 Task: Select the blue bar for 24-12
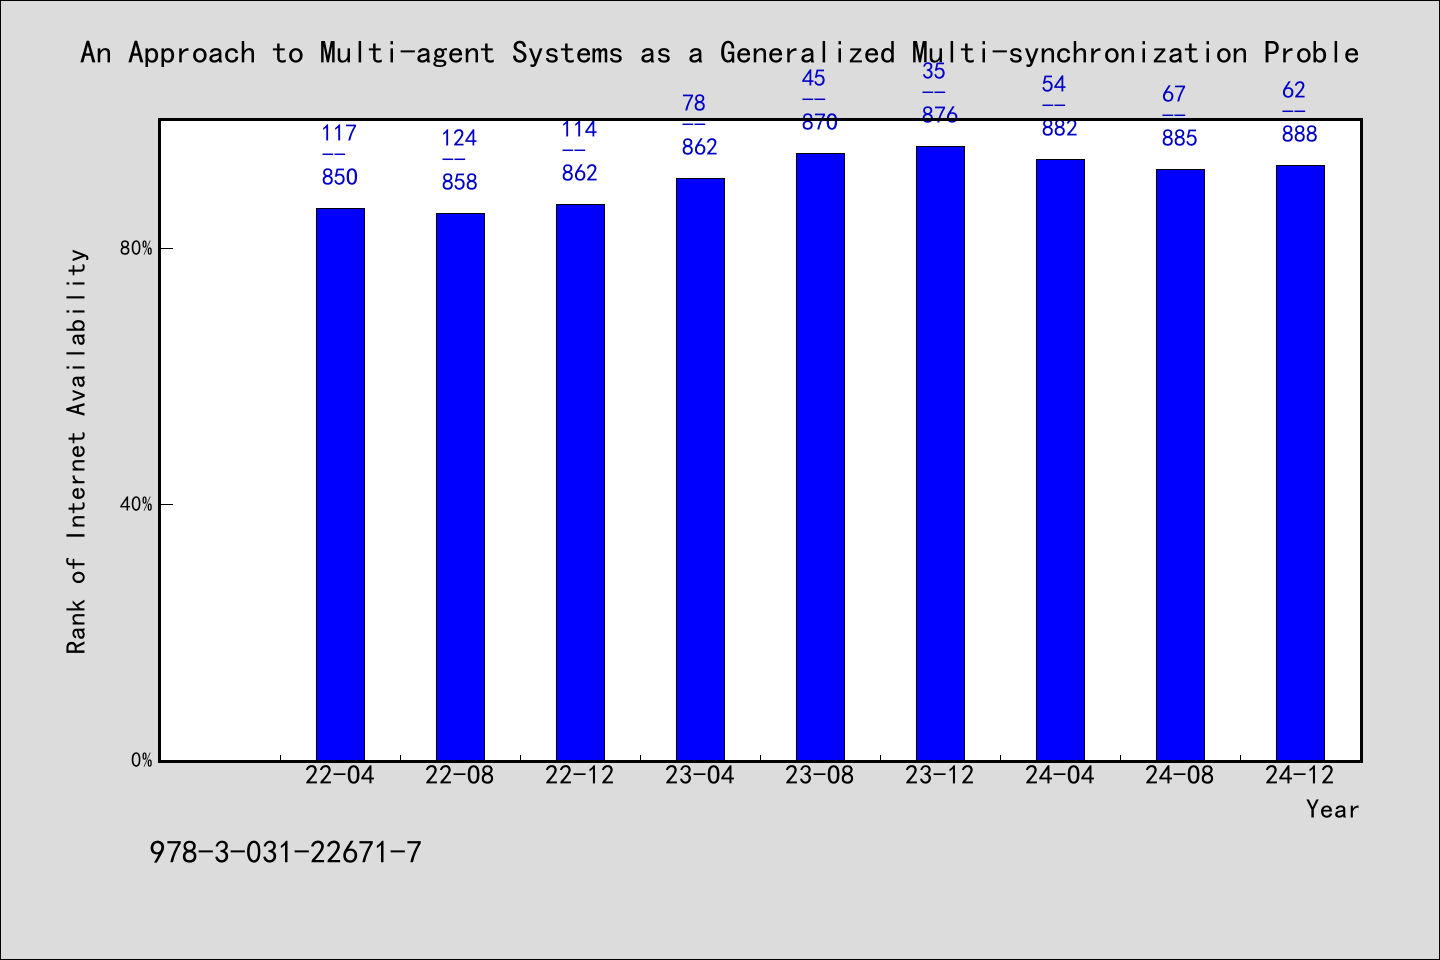pos(1300,463)
